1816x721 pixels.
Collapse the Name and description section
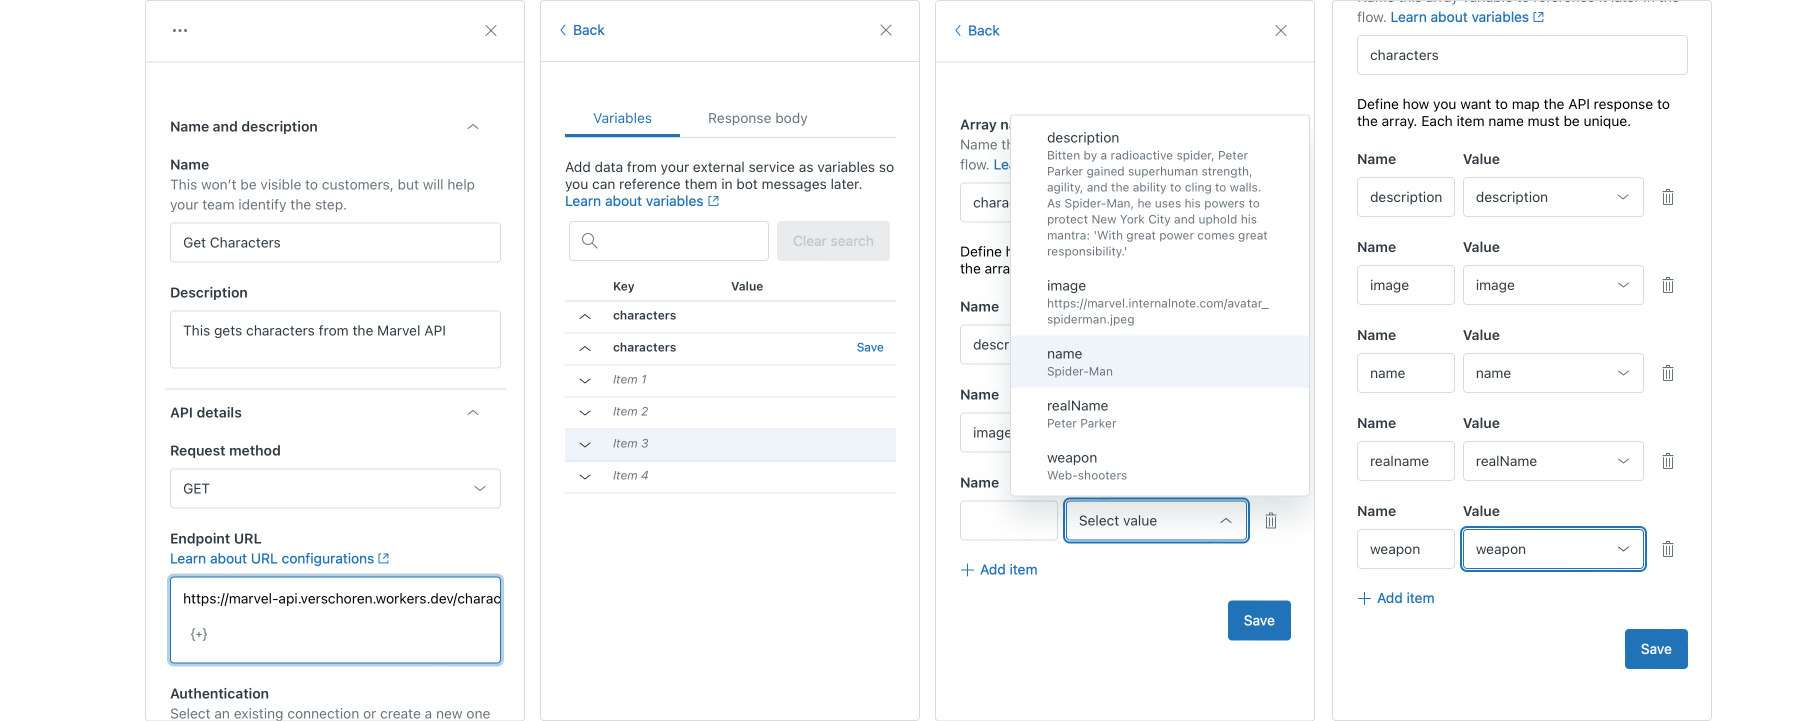[x=473, y=127]
